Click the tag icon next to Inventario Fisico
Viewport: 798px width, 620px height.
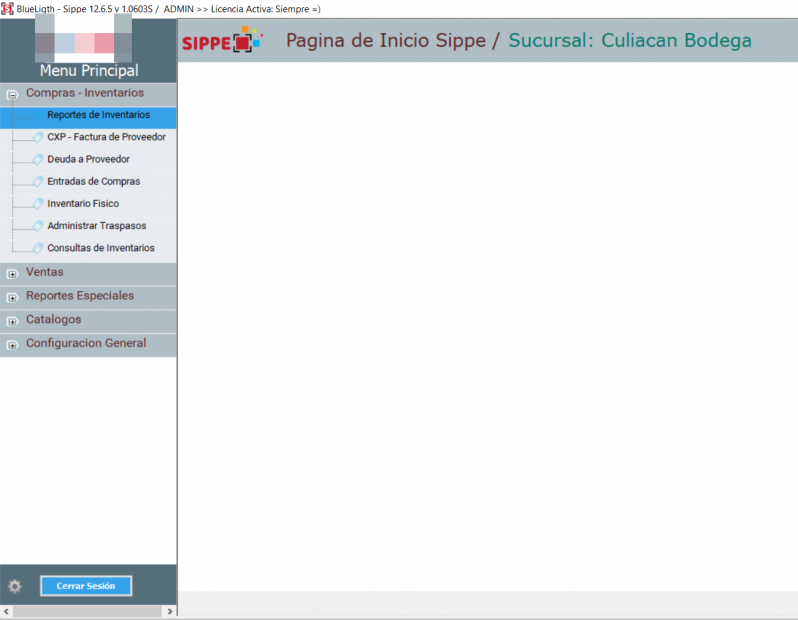38,203
